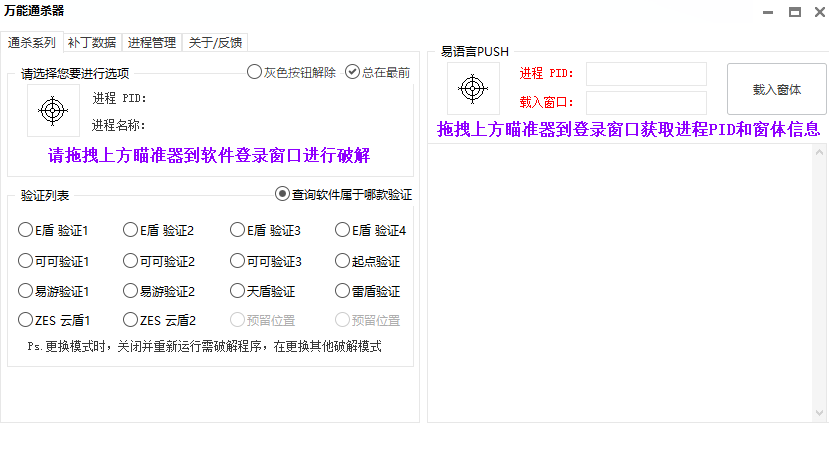Open the 关于/反馈 tab
Image resolution: width=829 pixels, height=449 pixels.
[215, 42]
